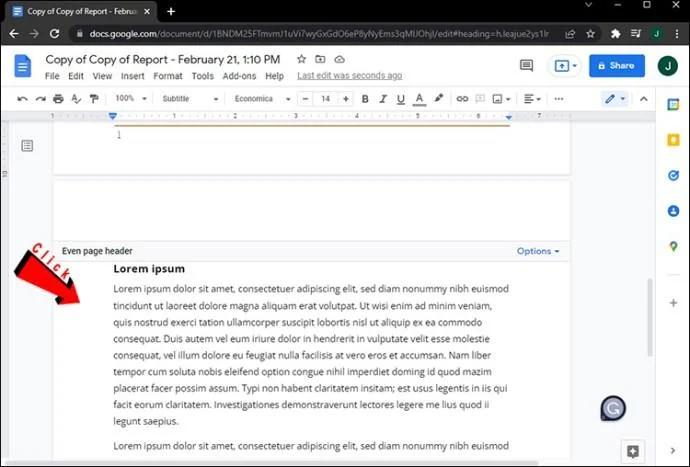Image resolution: width=690 pixels, height=467 pixels.
Task: Open comment history icon
Action: click(526, 66)
